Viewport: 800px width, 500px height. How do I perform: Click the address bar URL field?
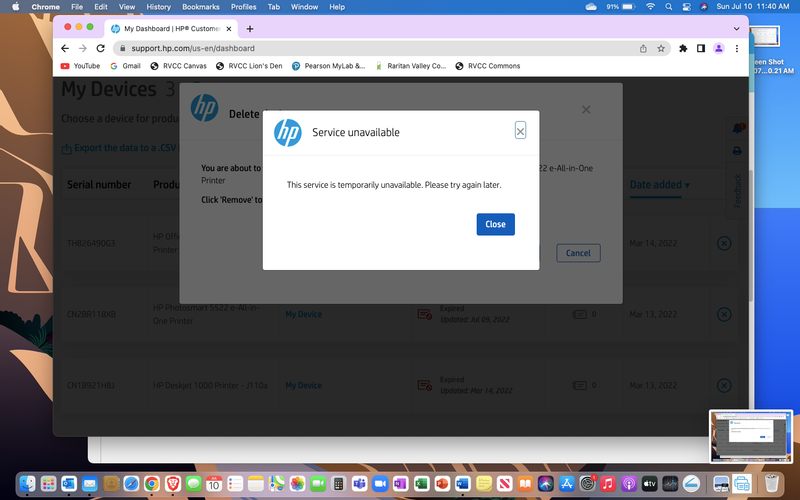point(378,48)
